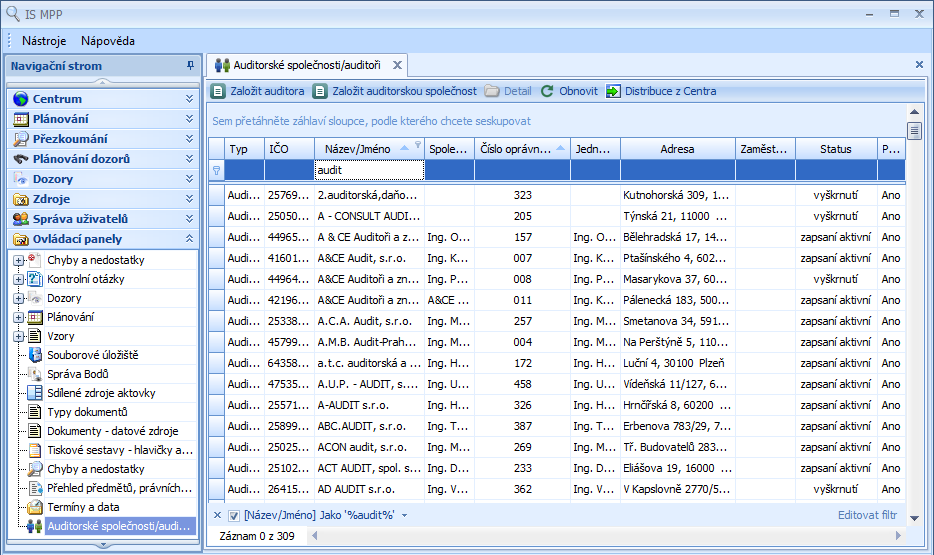Screen dimensions: 934x555
Task: Click the Založit auditorskou společnost icon
Action: (320, 91)
